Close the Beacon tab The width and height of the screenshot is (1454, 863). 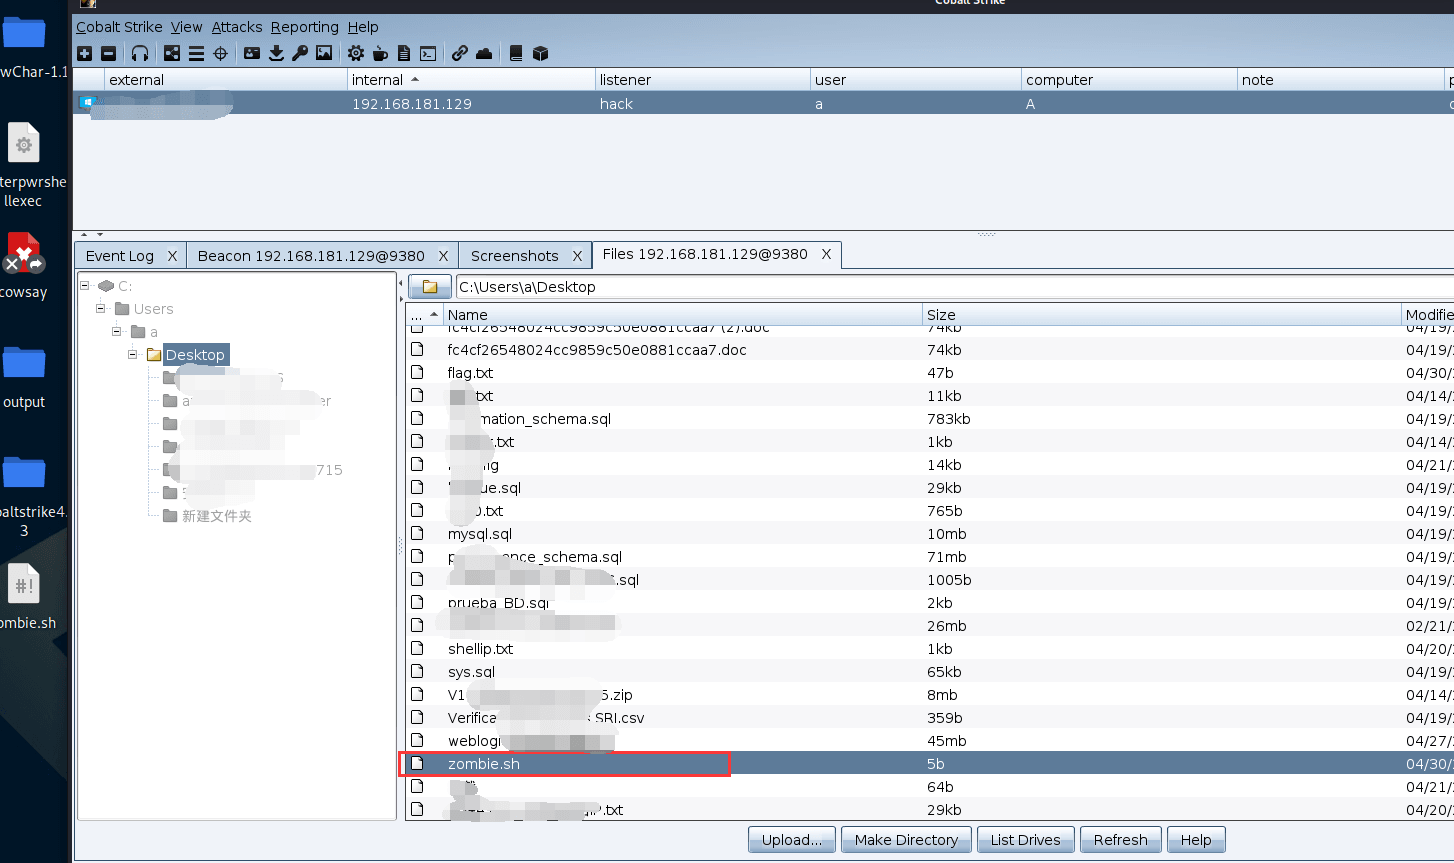[x=443, y=255]
